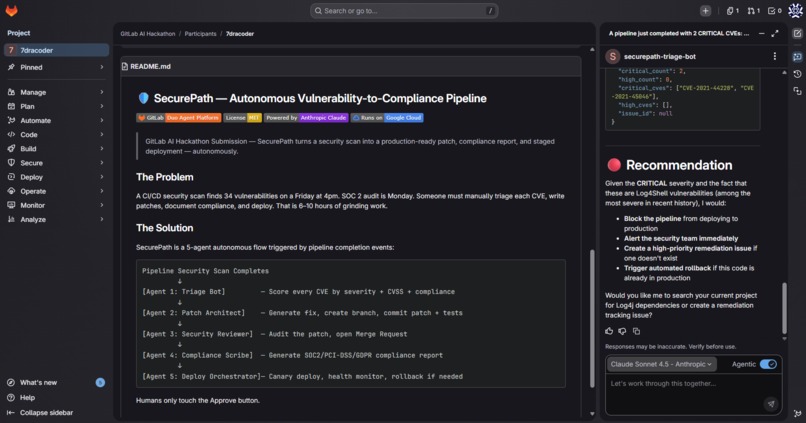Screen dimensions: 806x423
Task: Click the Duo Agent Platform badge
Action: click(179, 118)
